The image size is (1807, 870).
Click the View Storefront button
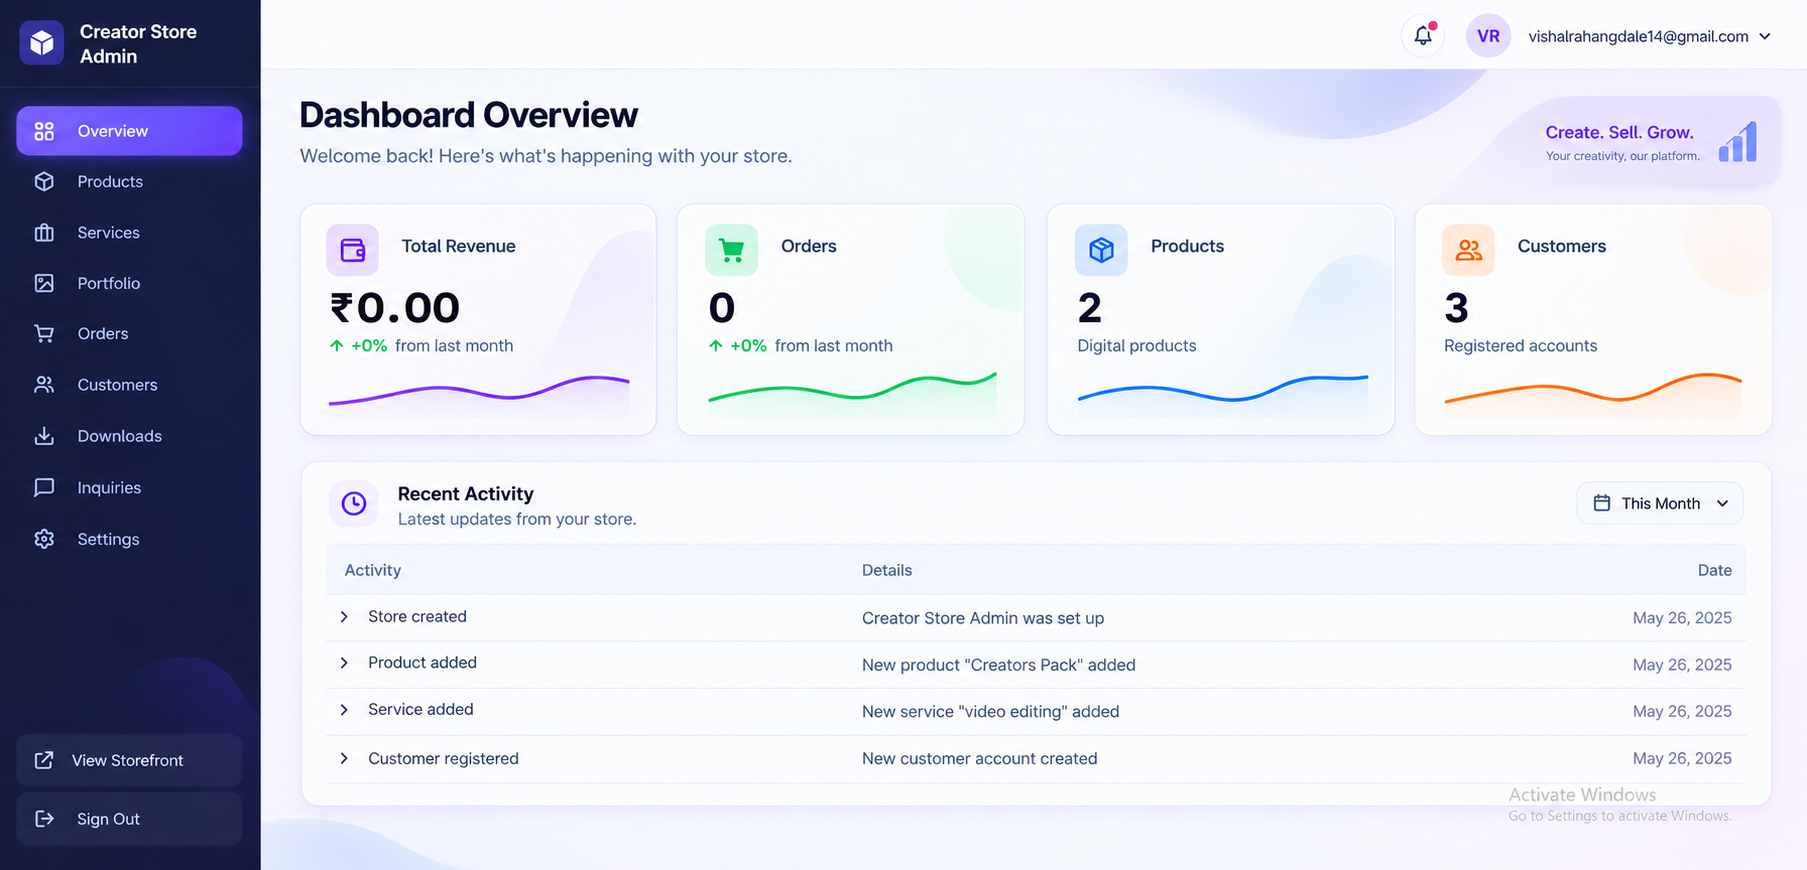coord(129,760)
